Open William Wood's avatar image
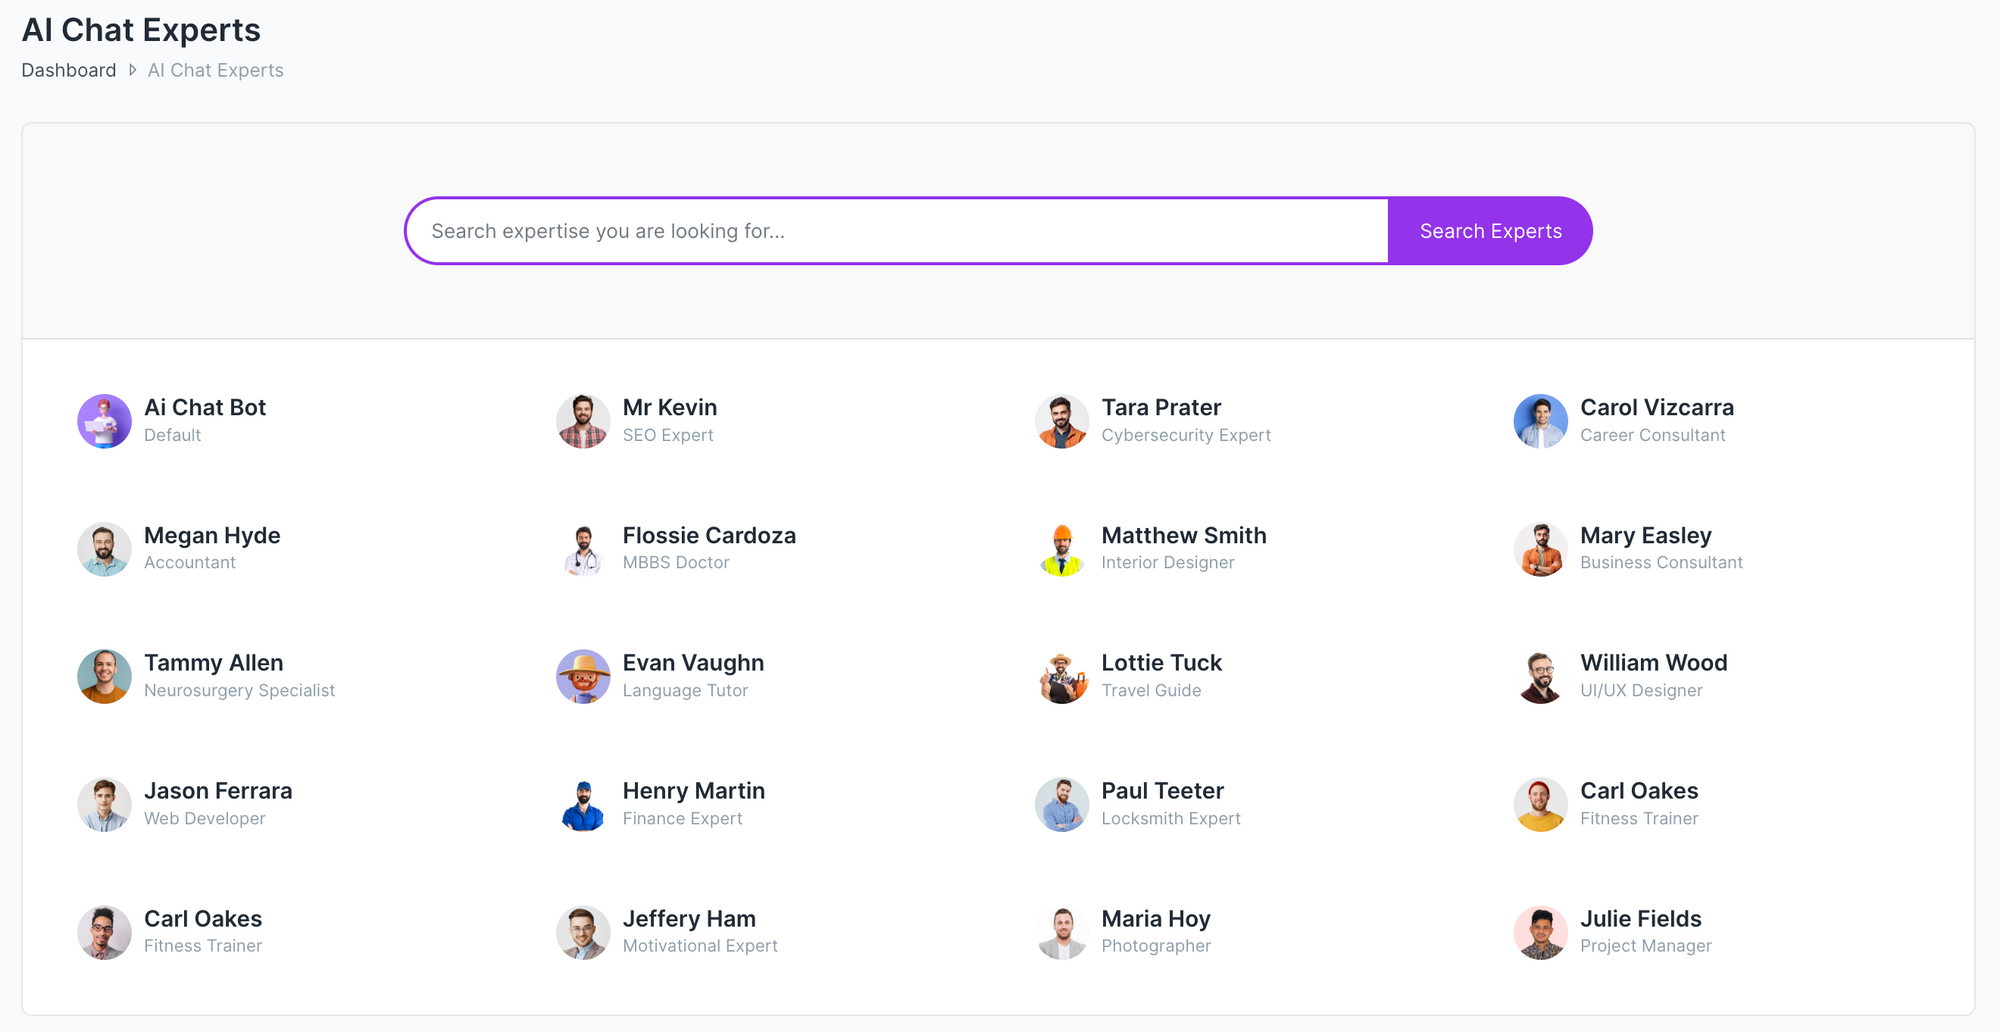 1541,677
